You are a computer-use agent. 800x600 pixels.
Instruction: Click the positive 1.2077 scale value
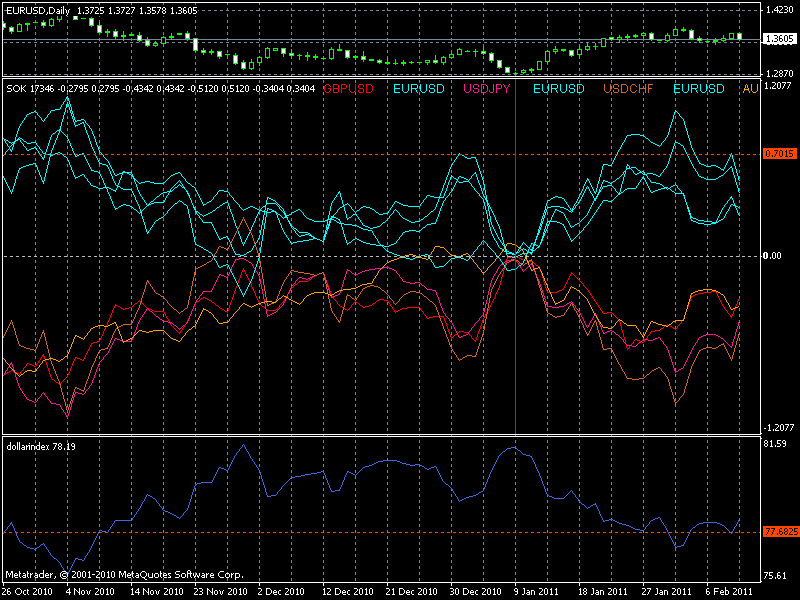click(x=780, y=85)
